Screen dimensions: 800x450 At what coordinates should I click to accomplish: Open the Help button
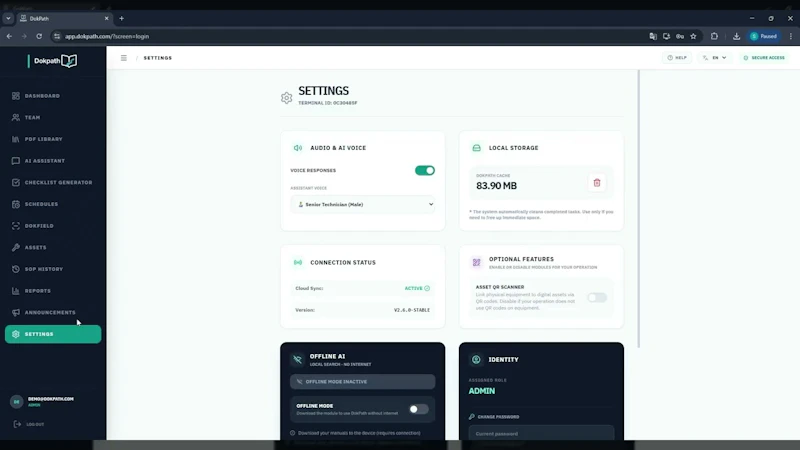pyautogui.click(x=677, y=58)
